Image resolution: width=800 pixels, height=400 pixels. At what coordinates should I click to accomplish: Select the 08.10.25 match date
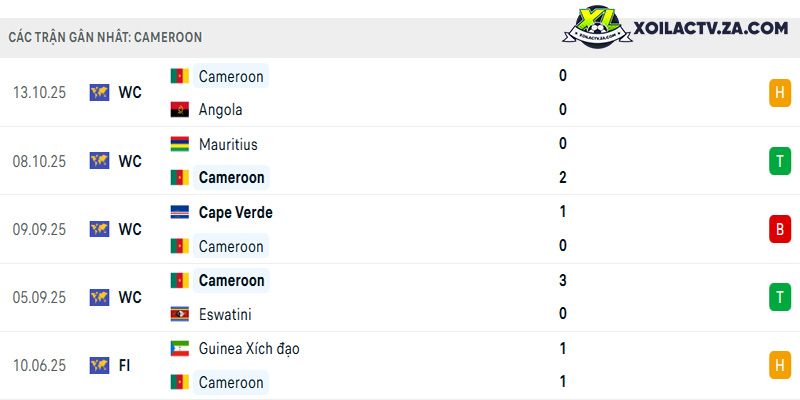pyautogui.click(x=39, y=161)
